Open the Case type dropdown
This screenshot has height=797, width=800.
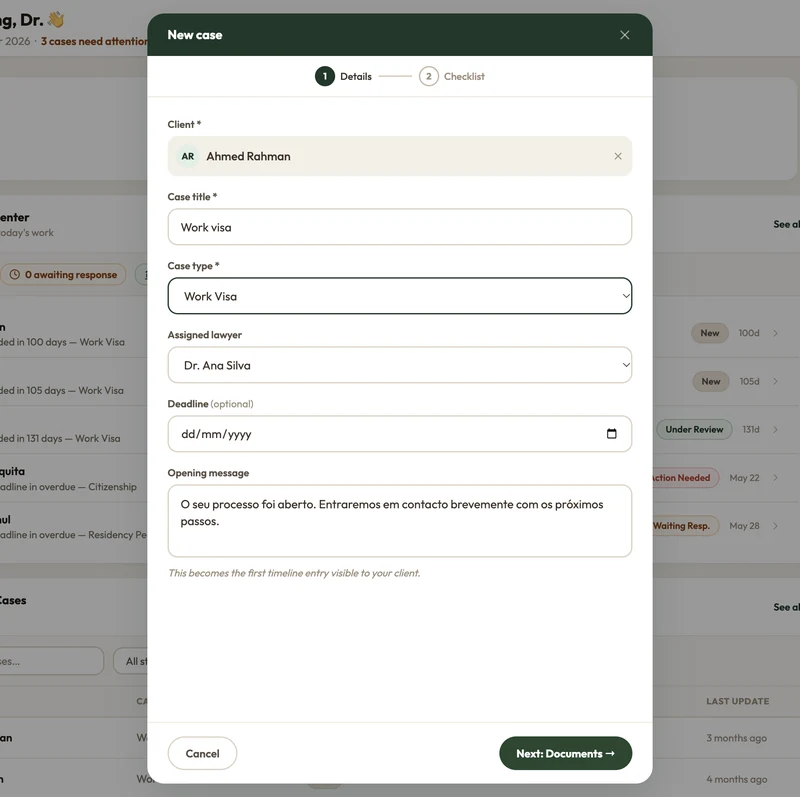click(x=399, y=296)
